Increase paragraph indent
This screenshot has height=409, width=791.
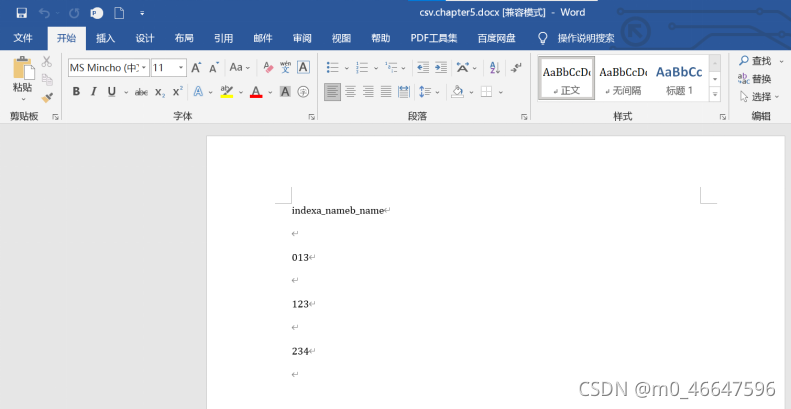pyautogui.click(x=441, y=68)
